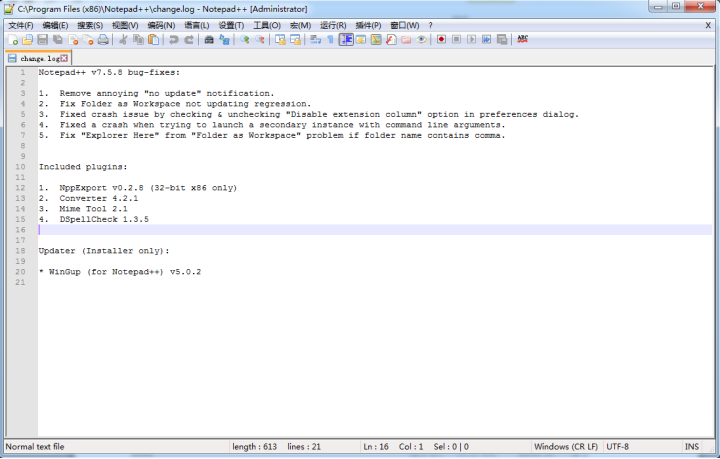Open the 工具(O) menu
Image resolution: width=720 pixels, height=459 pixels.
pos(267,25)
